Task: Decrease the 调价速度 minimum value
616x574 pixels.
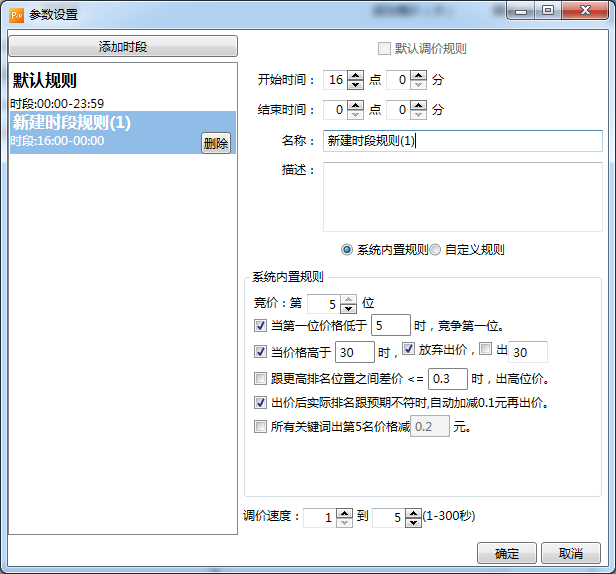Action: 345,523
